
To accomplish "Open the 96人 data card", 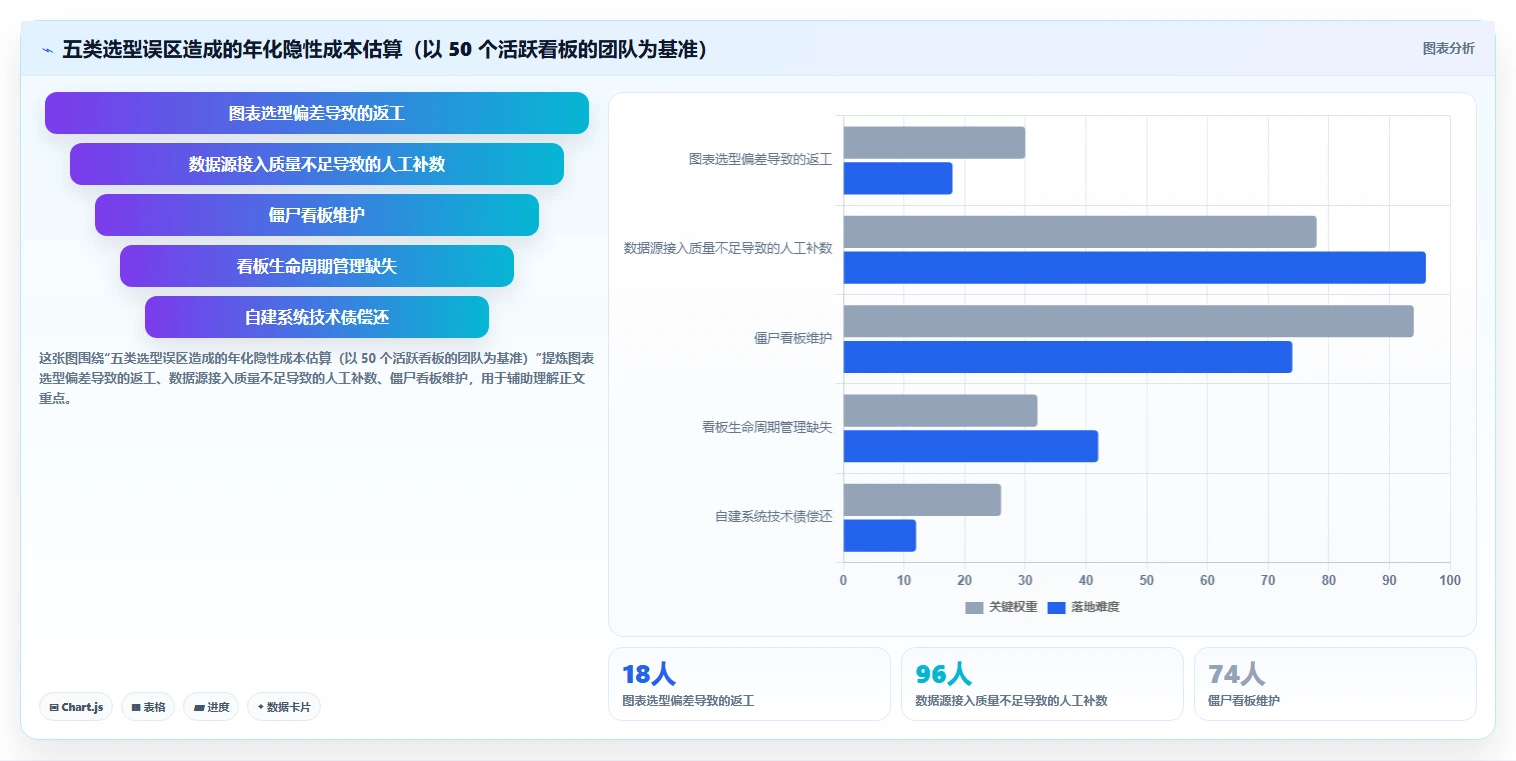I will click(1042, 684).
